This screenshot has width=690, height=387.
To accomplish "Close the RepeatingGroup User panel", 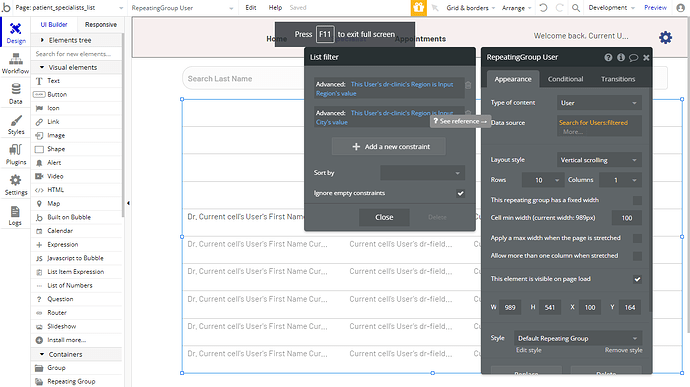I will (x=646, y=58).
